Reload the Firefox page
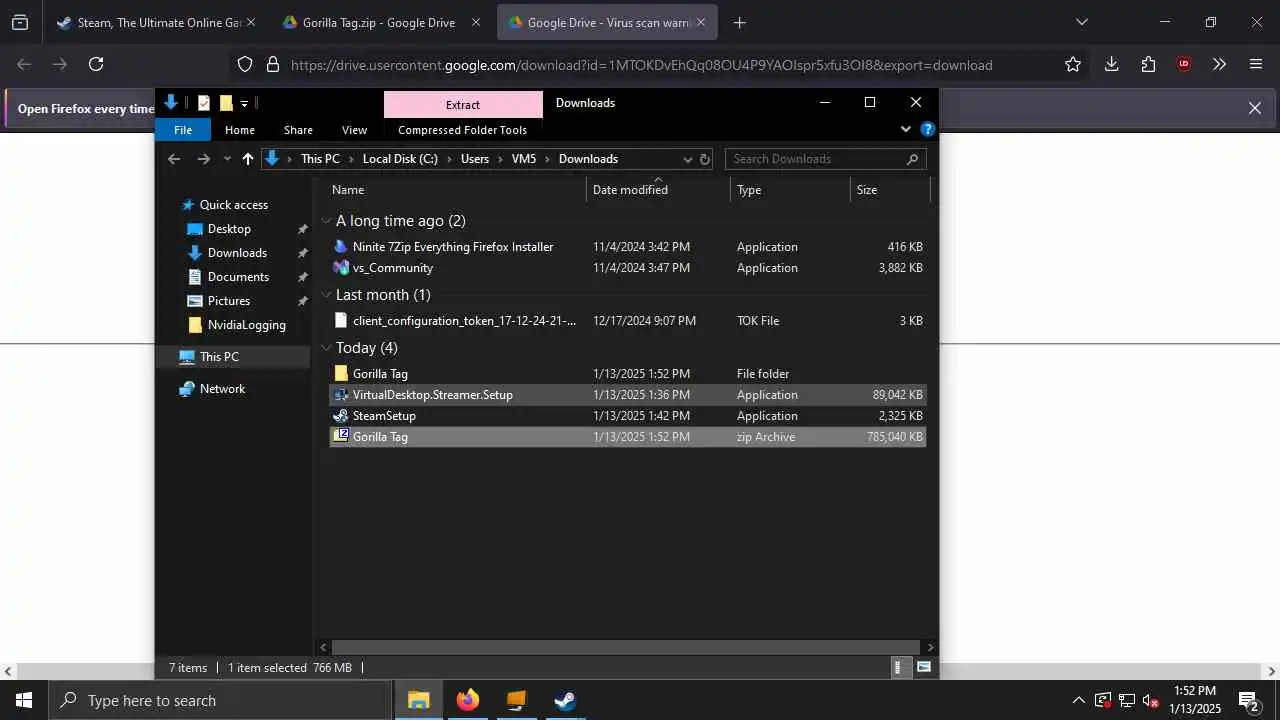The width and height of the screenshot is (1280, 720). (x=96, y=64)
